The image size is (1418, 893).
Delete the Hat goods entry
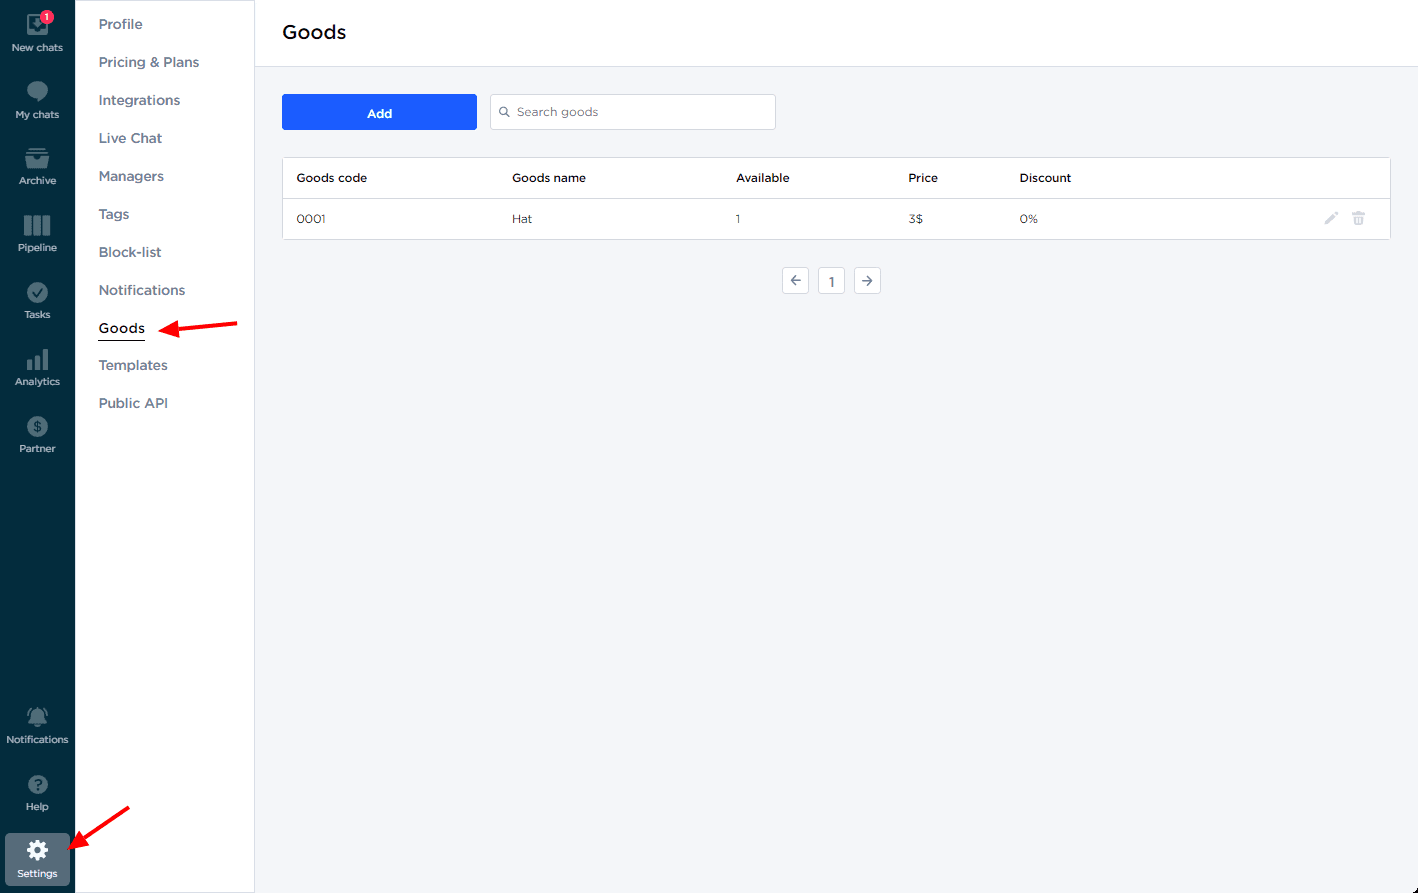click(1358, 218)
